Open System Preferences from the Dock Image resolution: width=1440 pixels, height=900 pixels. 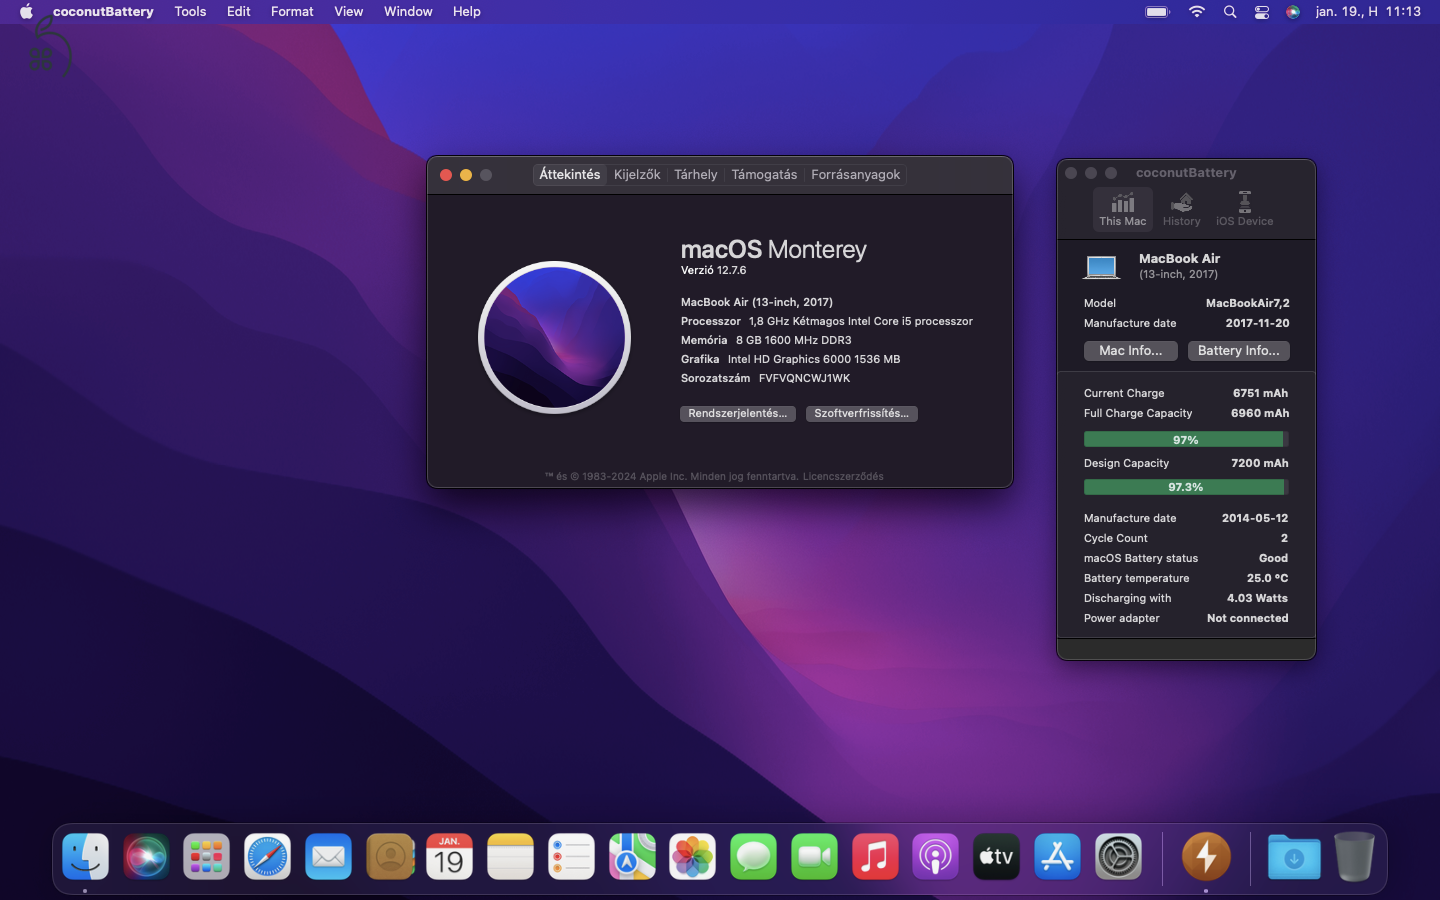(1117, 857)
